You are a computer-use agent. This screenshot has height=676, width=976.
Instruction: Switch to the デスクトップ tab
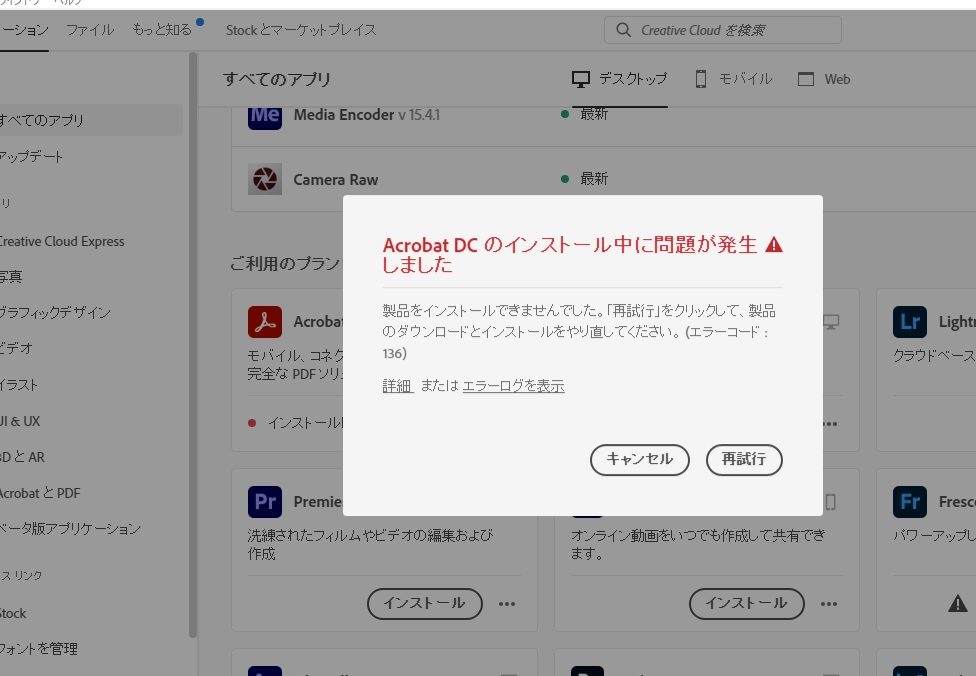pos(620,79)
